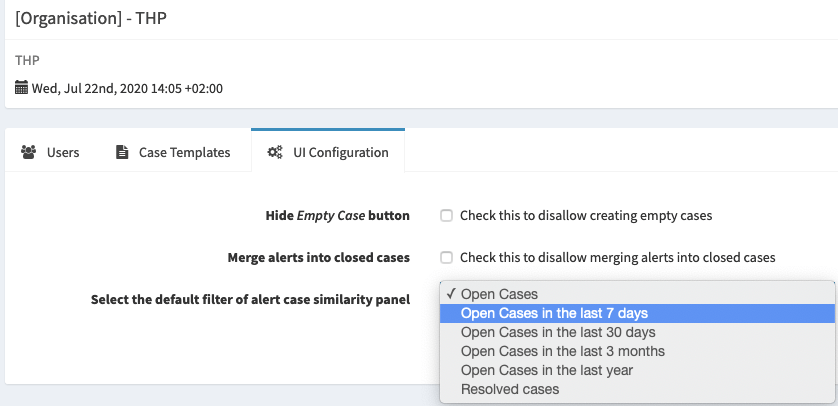838x406 pixels.
Task: Tick the disallow merging alerts checkbox
Action: (x=447, y=257)
